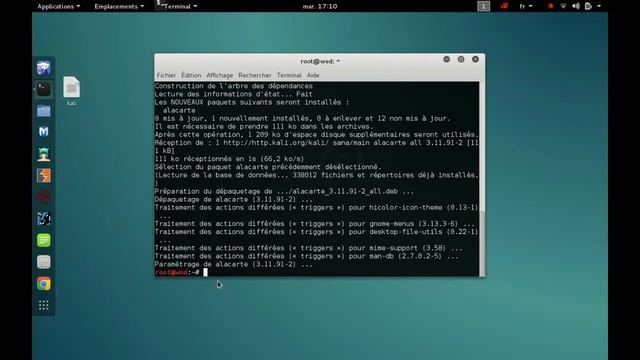The image size is (640, 360).
Task: Click the Terminal icon in the dock
Action: [x=44, y=89]
